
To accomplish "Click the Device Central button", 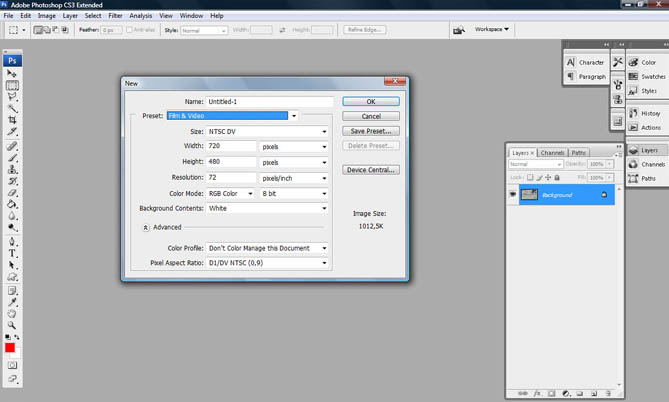I will [370, 170].
